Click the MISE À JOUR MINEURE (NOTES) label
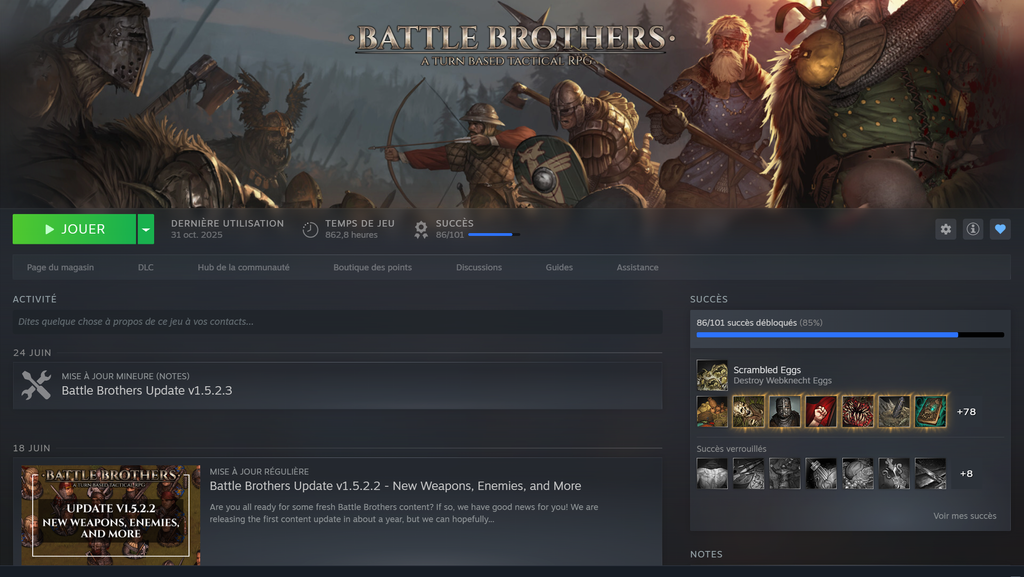This screenshot has width=1024, height=577. click(x=125, y=376)
